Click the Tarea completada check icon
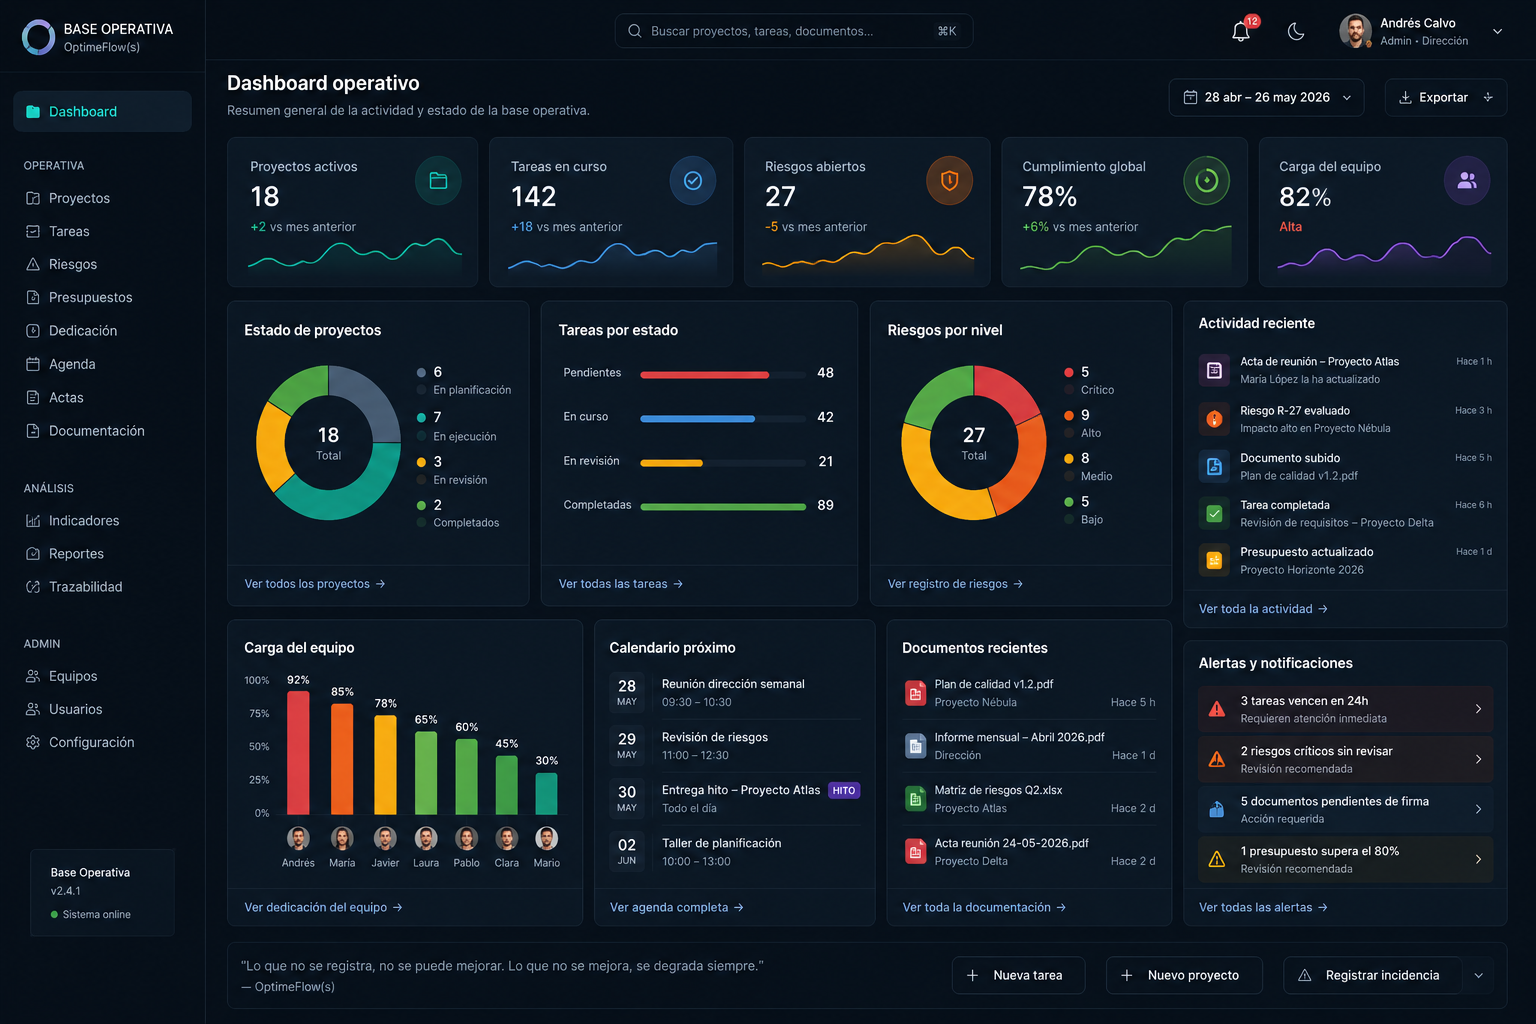The height and width of the screenshot is (1024, 1536). (x=1214, y=513)
